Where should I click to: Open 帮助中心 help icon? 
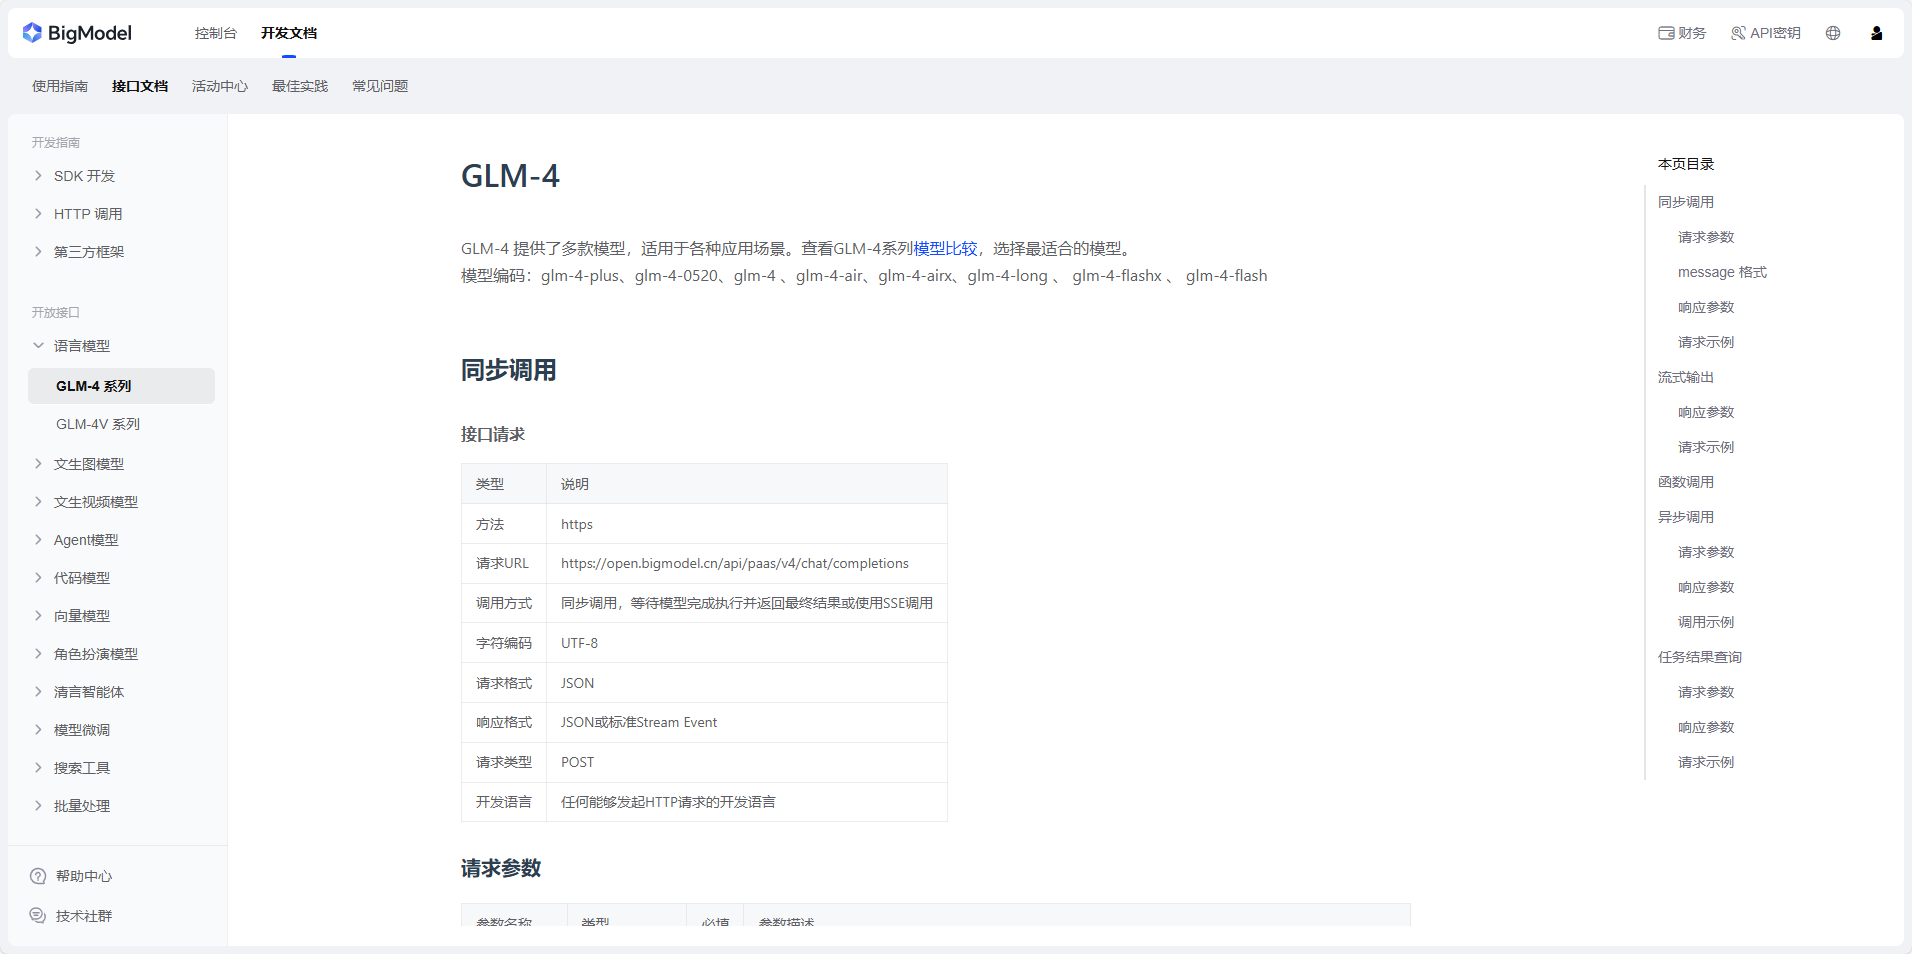tap(38, 876)
